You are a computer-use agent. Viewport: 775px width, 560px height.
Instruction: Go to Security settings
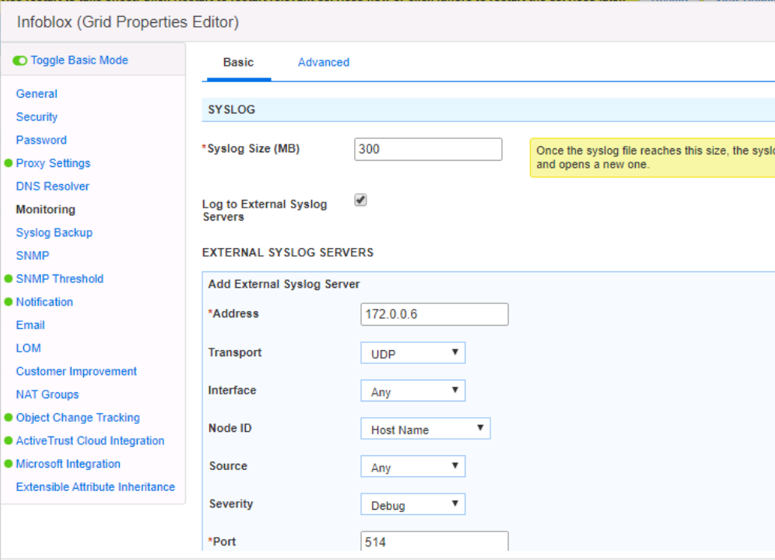pyautogui.click(x=37, y=117)
